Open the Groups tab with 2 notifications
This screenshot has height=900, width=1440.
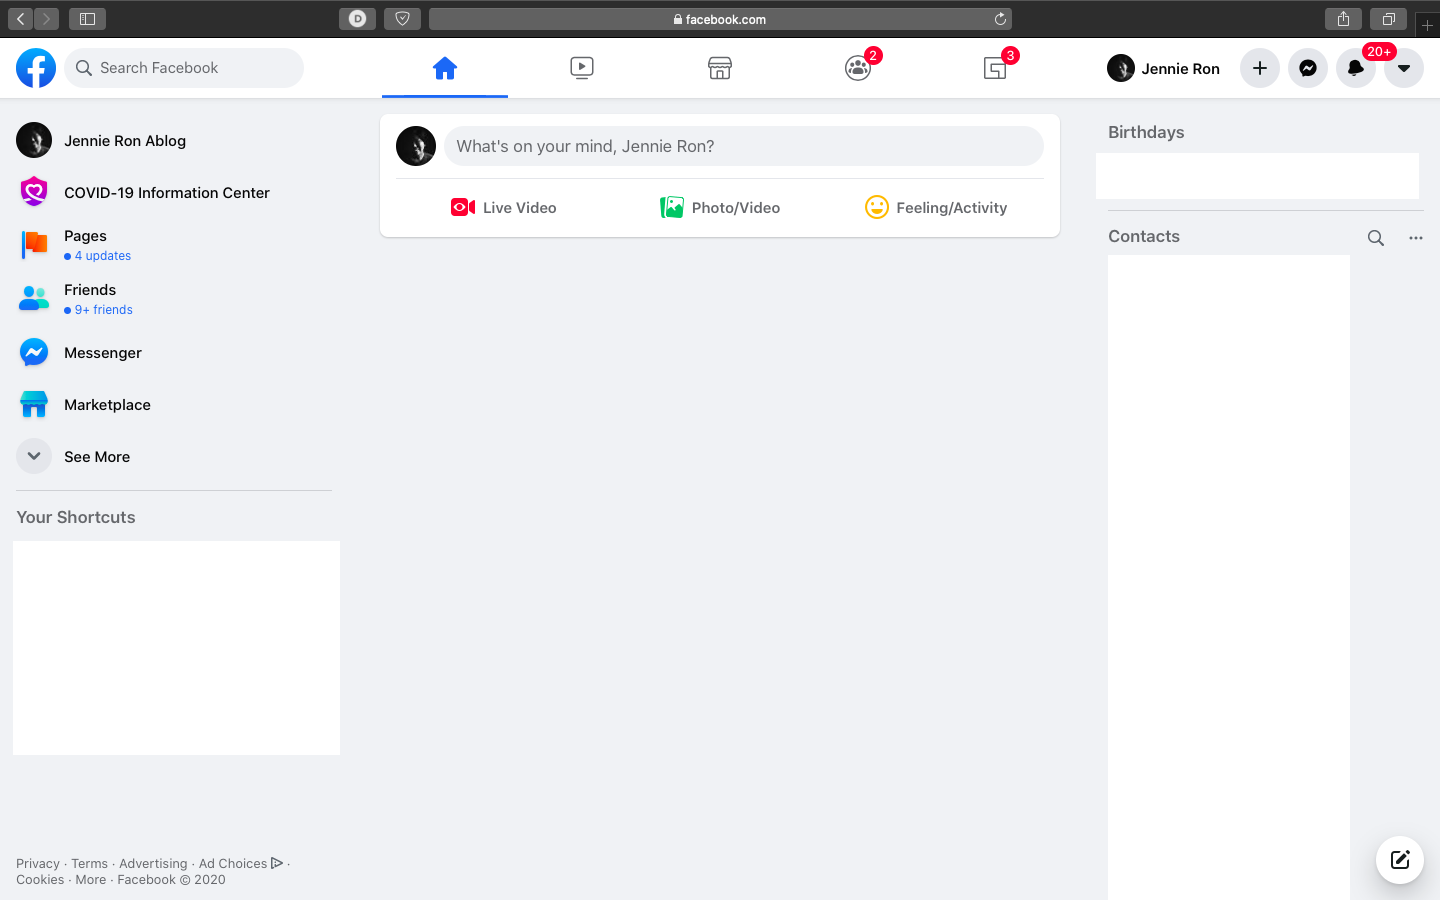click(x=858, y=68)
